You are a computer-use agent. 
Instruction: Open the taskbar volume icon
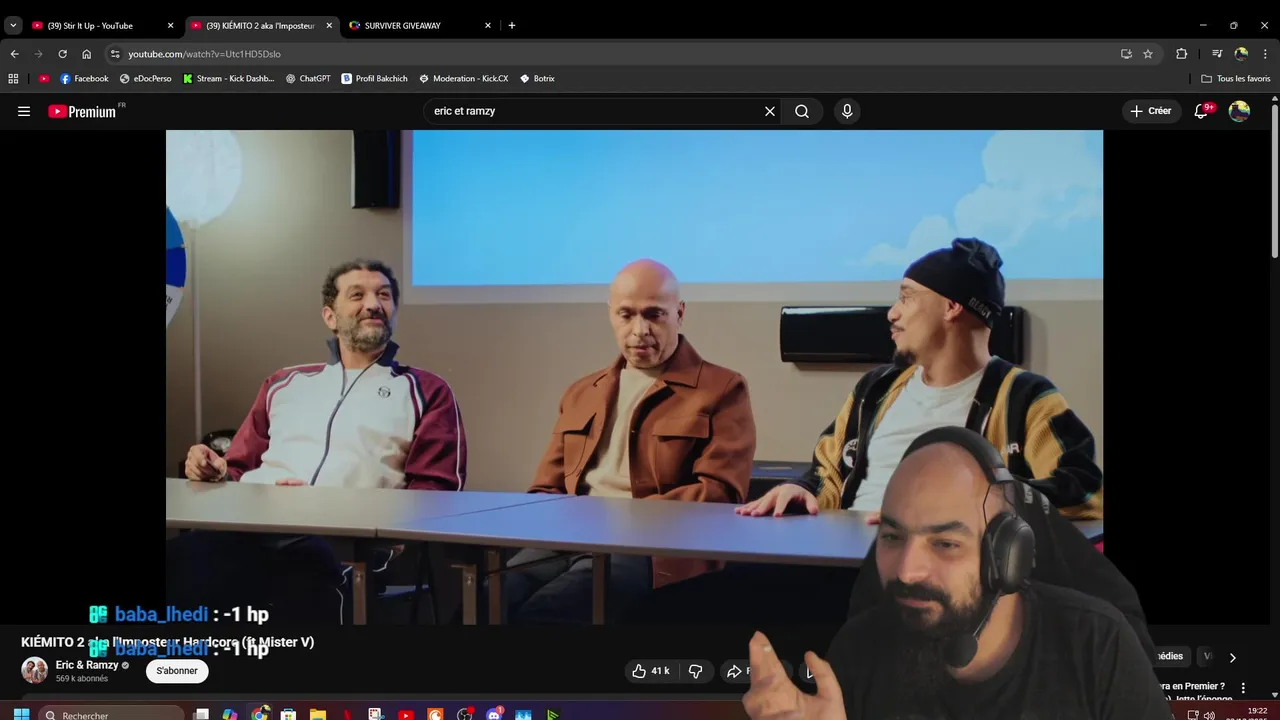(x=1209, y=715)
